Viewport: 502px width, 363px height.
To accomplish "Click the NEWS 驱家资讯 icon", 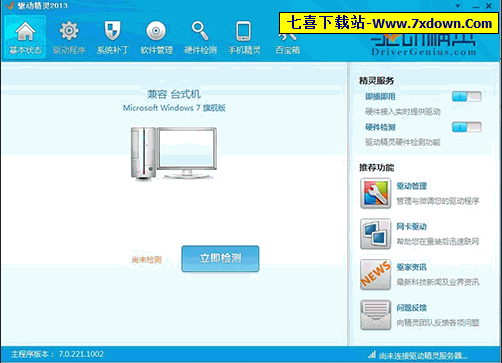I will (375, 275).
